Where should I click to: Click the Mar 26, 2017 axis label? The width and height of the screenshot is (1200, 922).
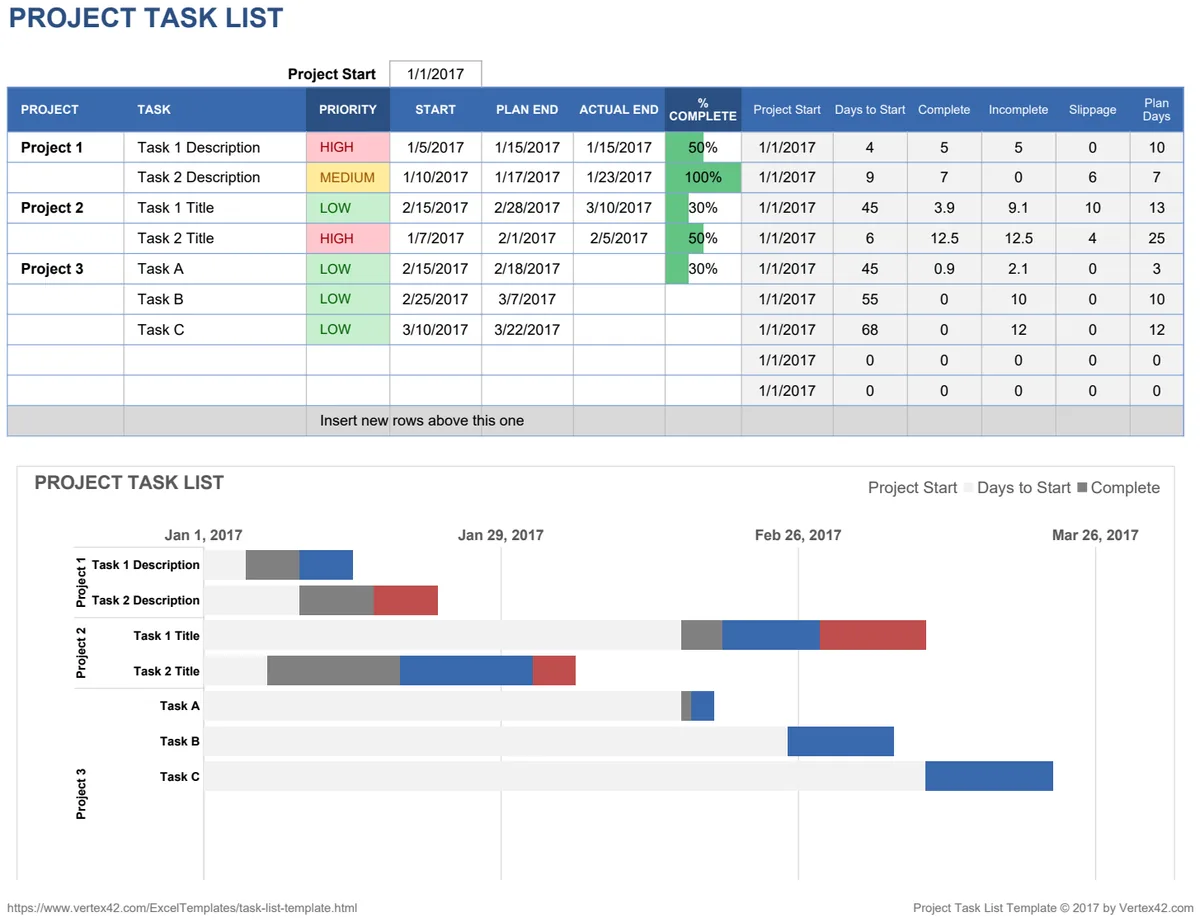(x=1095, y=535)
